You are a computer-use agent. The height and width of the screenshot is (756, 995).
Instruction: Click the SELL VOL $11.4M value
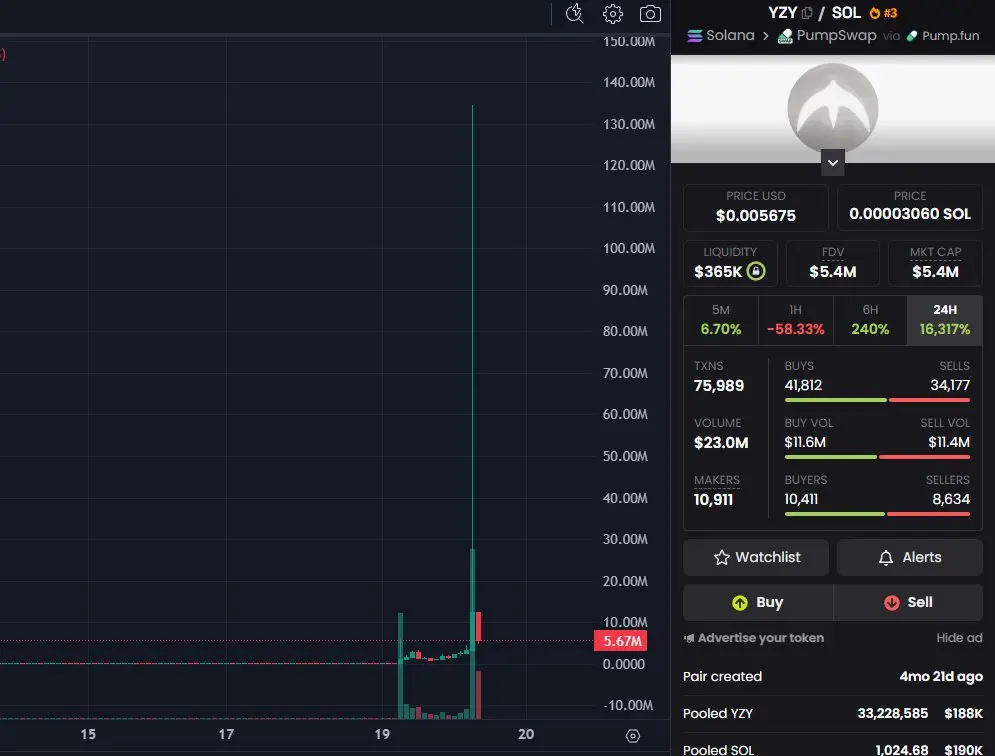[949, 442]
